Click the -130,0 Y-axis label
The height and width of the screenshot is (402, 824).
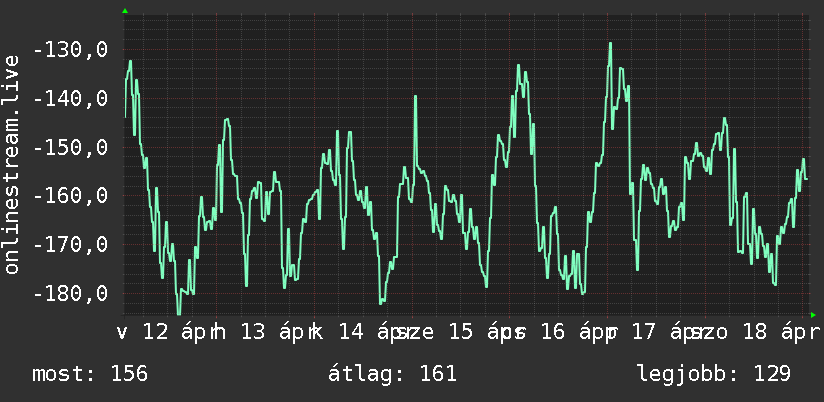70,50
